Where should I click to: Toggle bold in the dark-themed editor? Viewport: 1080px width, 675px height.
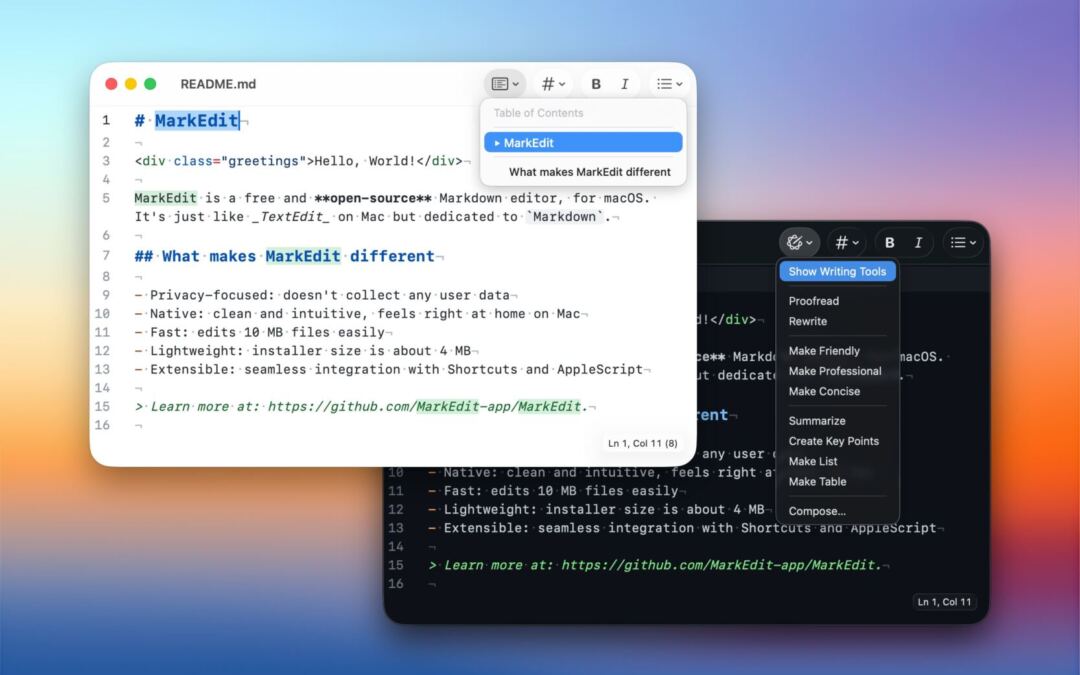889,242
